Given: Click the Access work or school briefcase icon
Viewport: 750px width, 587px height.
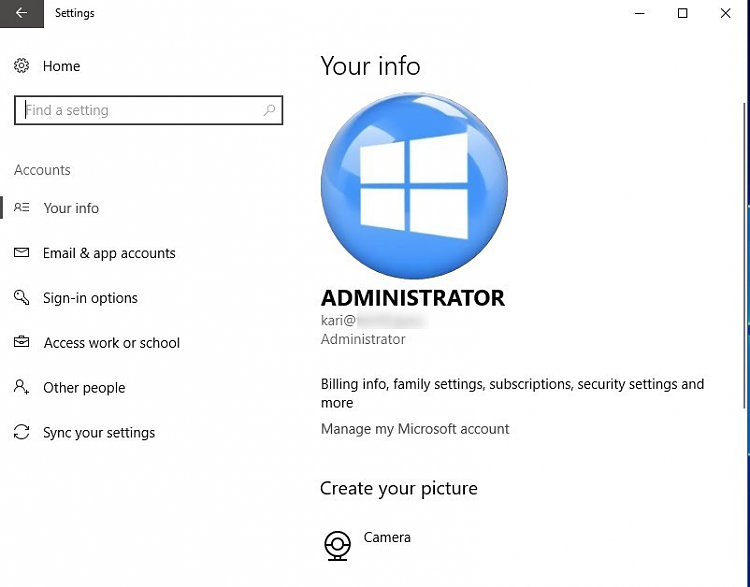Looking at the screenshot, I should (x=22, y=342).
